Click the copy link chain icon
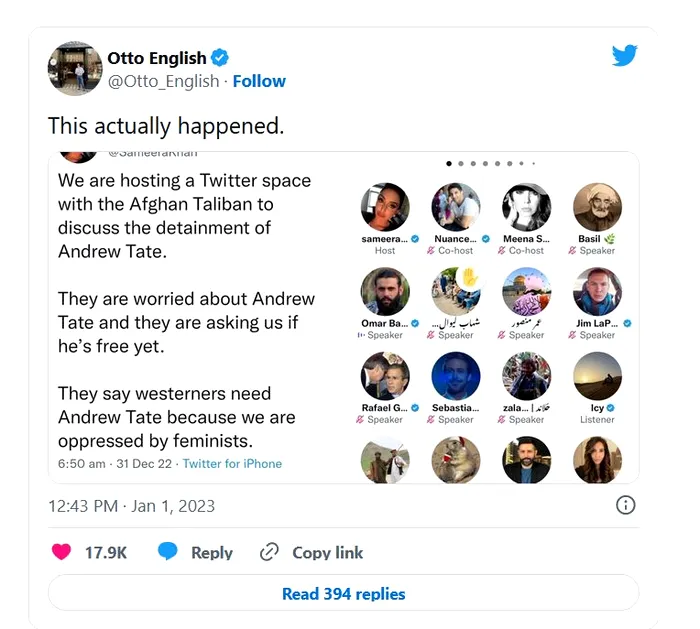The image size is (700, 629). [x=268, y=552]
